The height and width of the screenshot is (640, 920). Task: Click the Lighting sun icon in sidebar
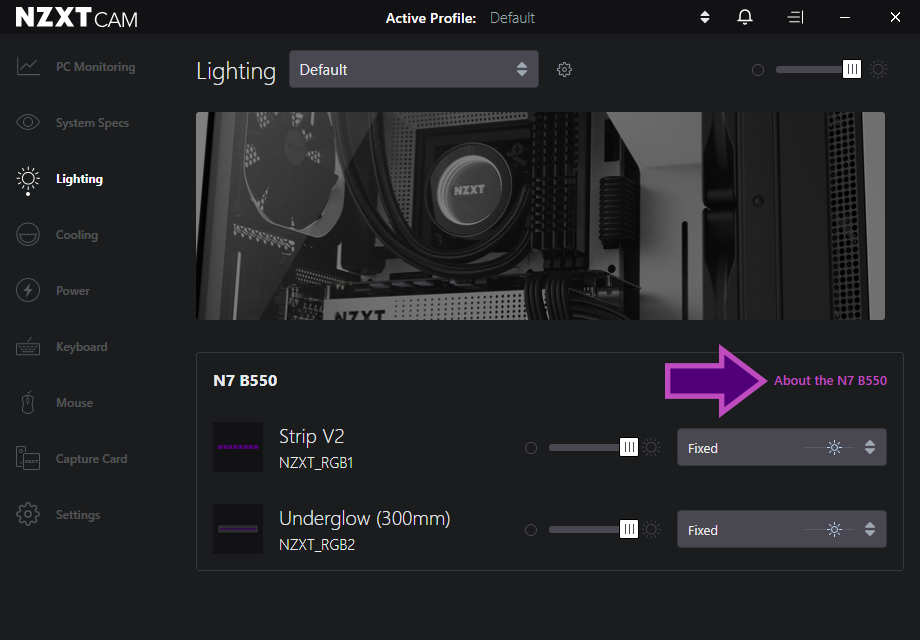[x=28, y=178]
